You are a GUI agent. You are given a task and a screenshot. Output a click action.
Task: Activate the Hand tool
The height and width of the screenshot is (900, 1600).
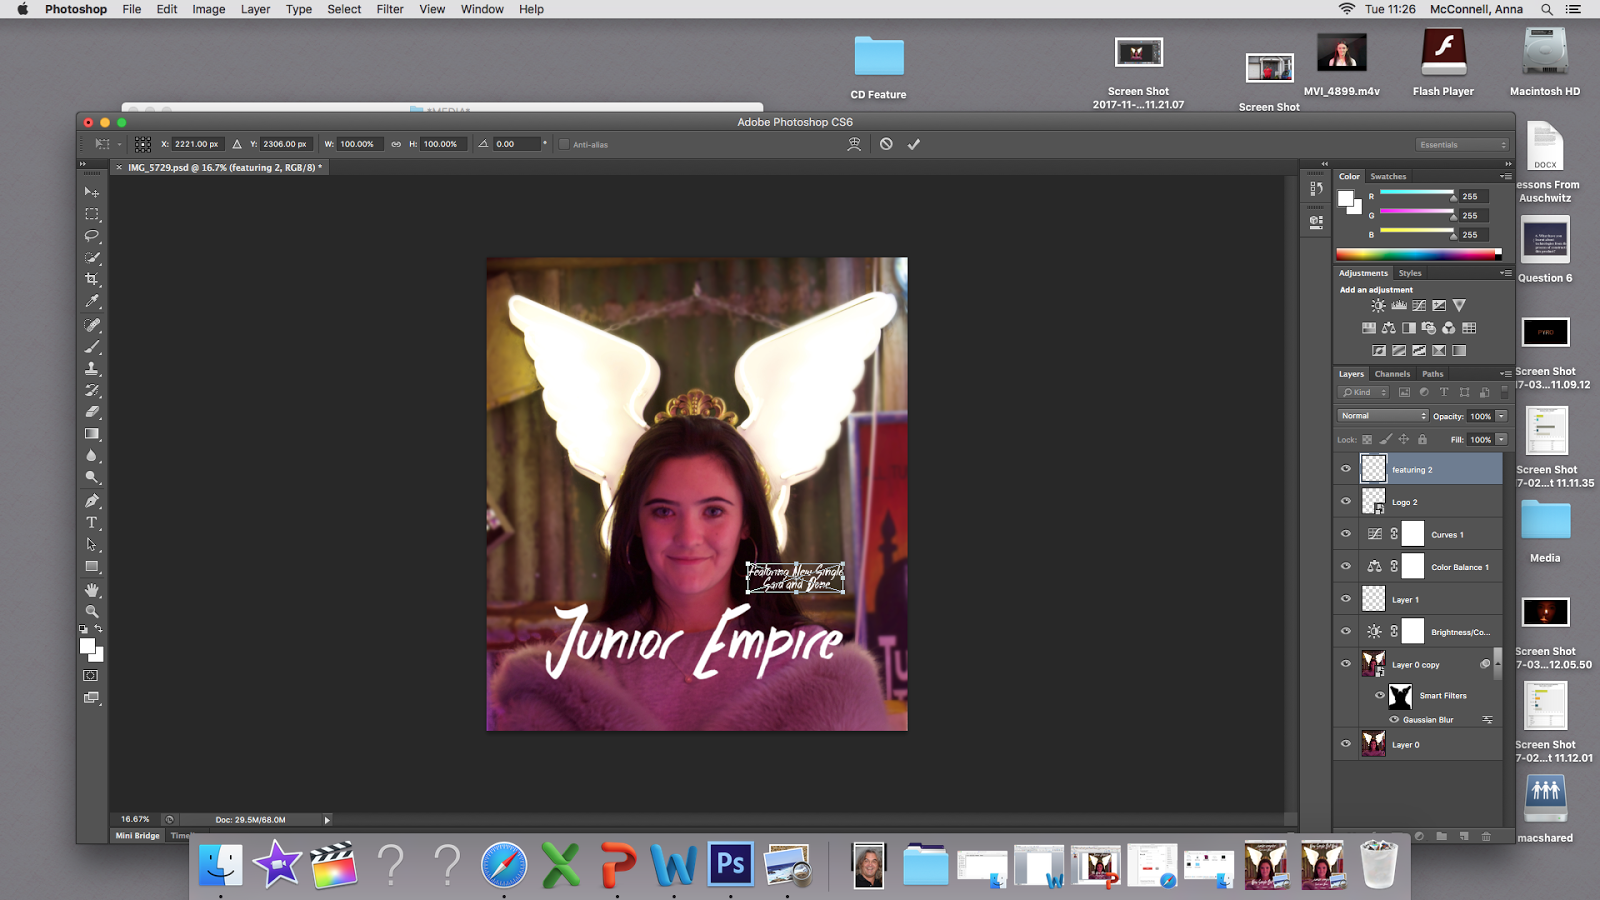coord(92,590)
